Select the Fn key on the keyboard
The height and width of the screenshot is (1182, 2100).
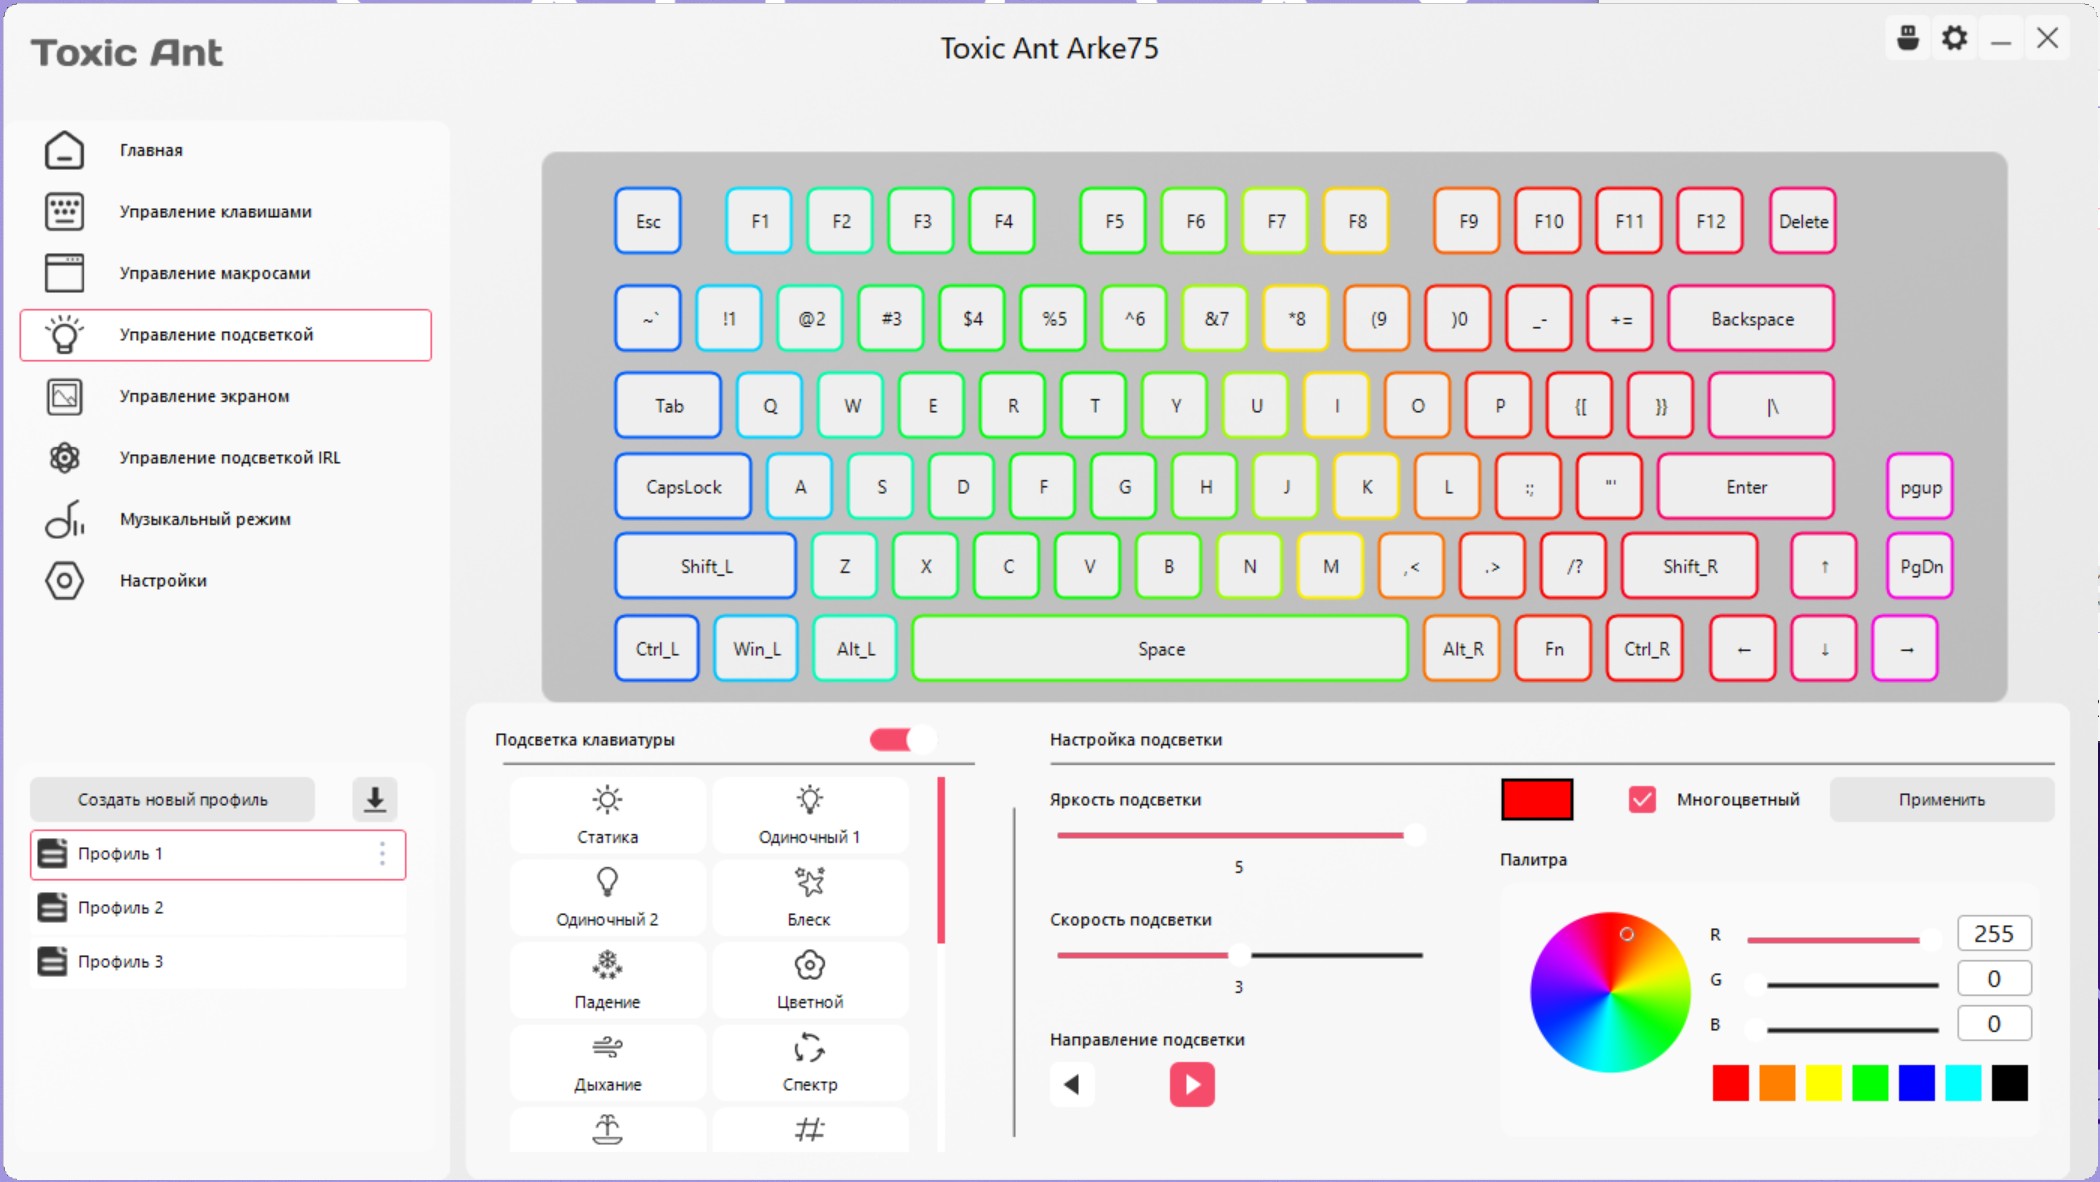coord(1554,649)
